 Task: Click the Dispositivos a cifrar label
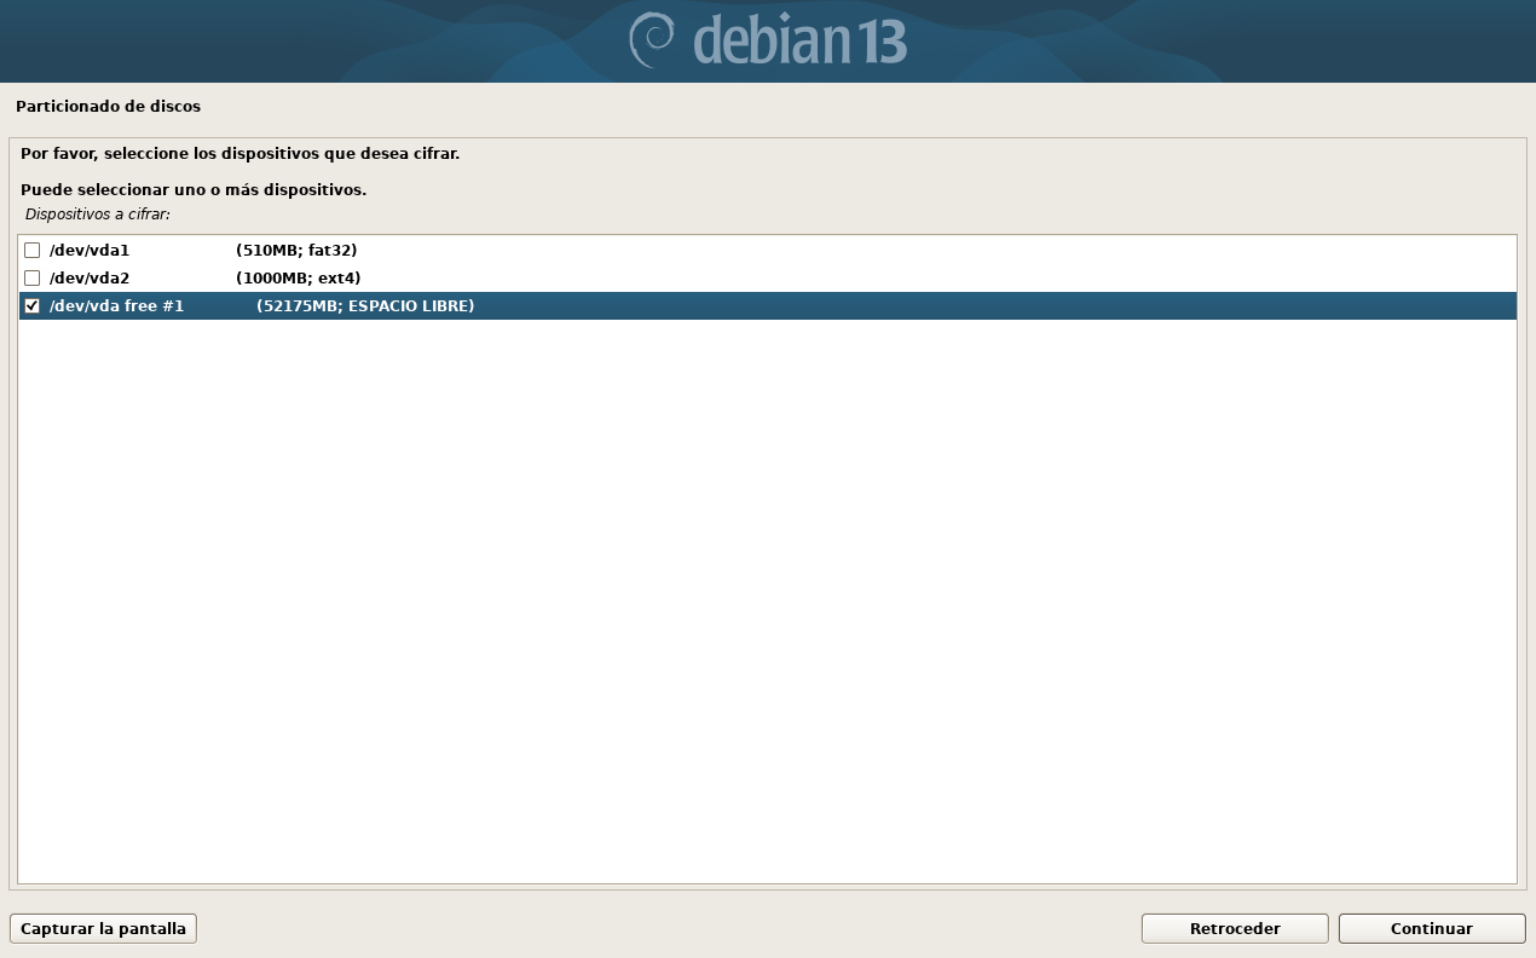(97, 214)
